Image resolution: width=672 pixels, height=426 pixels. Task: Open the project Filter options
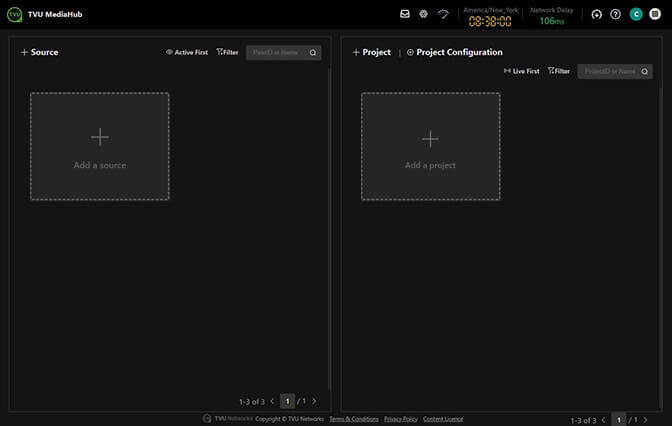pyautogui.click(x=558, y=71)
